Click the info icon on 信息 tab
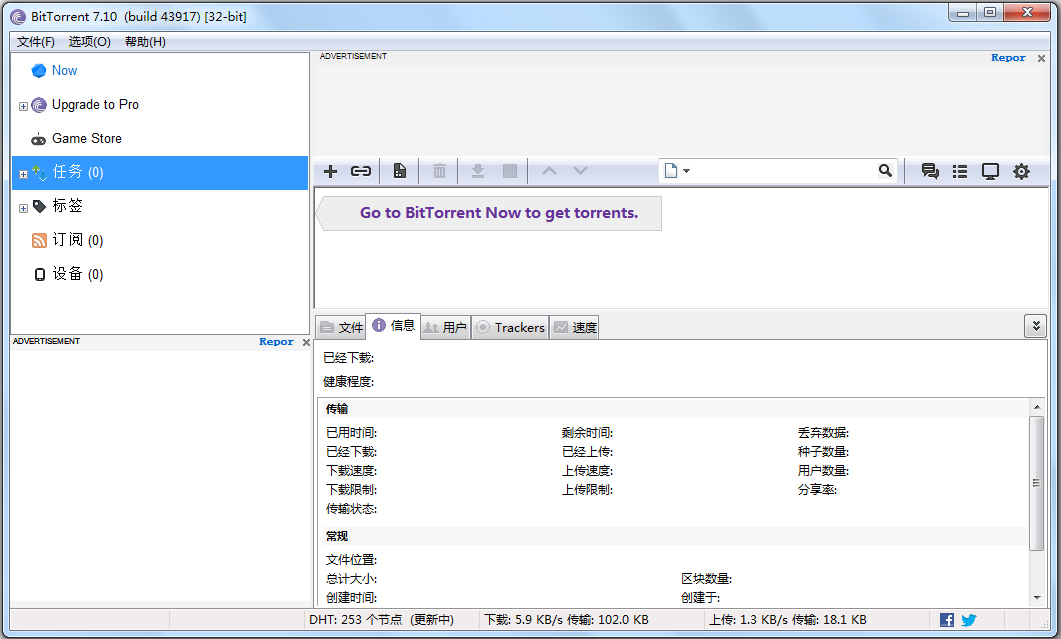1061x639 pixels. tap(379, 325)
